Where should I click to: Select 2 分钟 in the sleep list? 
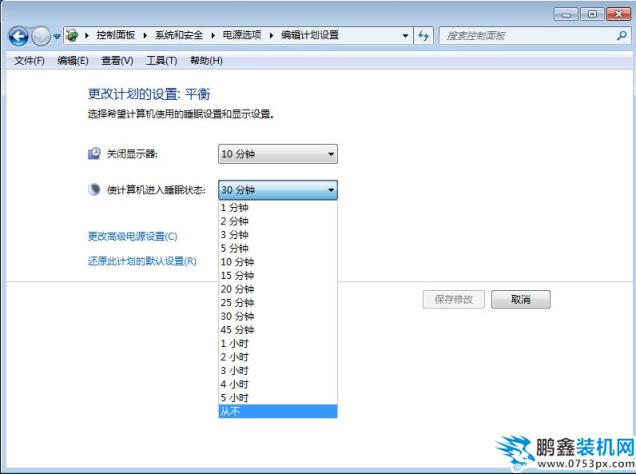[x=278, y=221]
